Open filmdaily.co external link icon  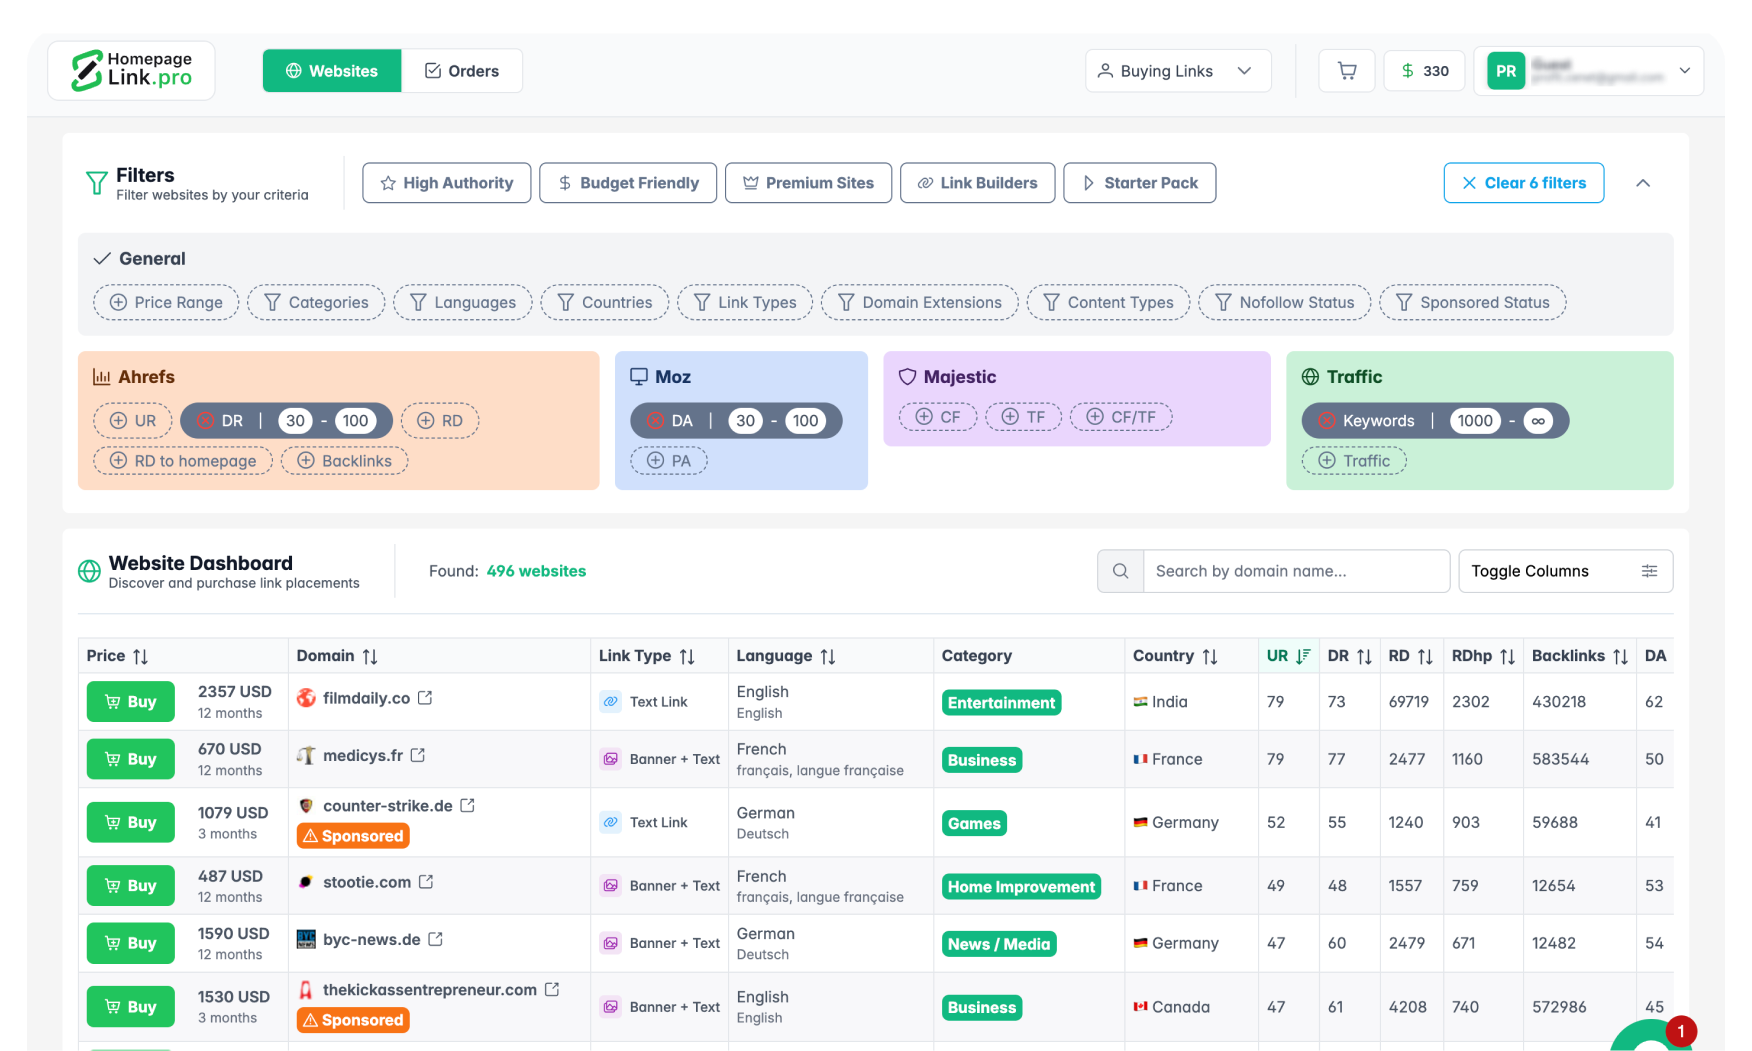pos(425,698)
